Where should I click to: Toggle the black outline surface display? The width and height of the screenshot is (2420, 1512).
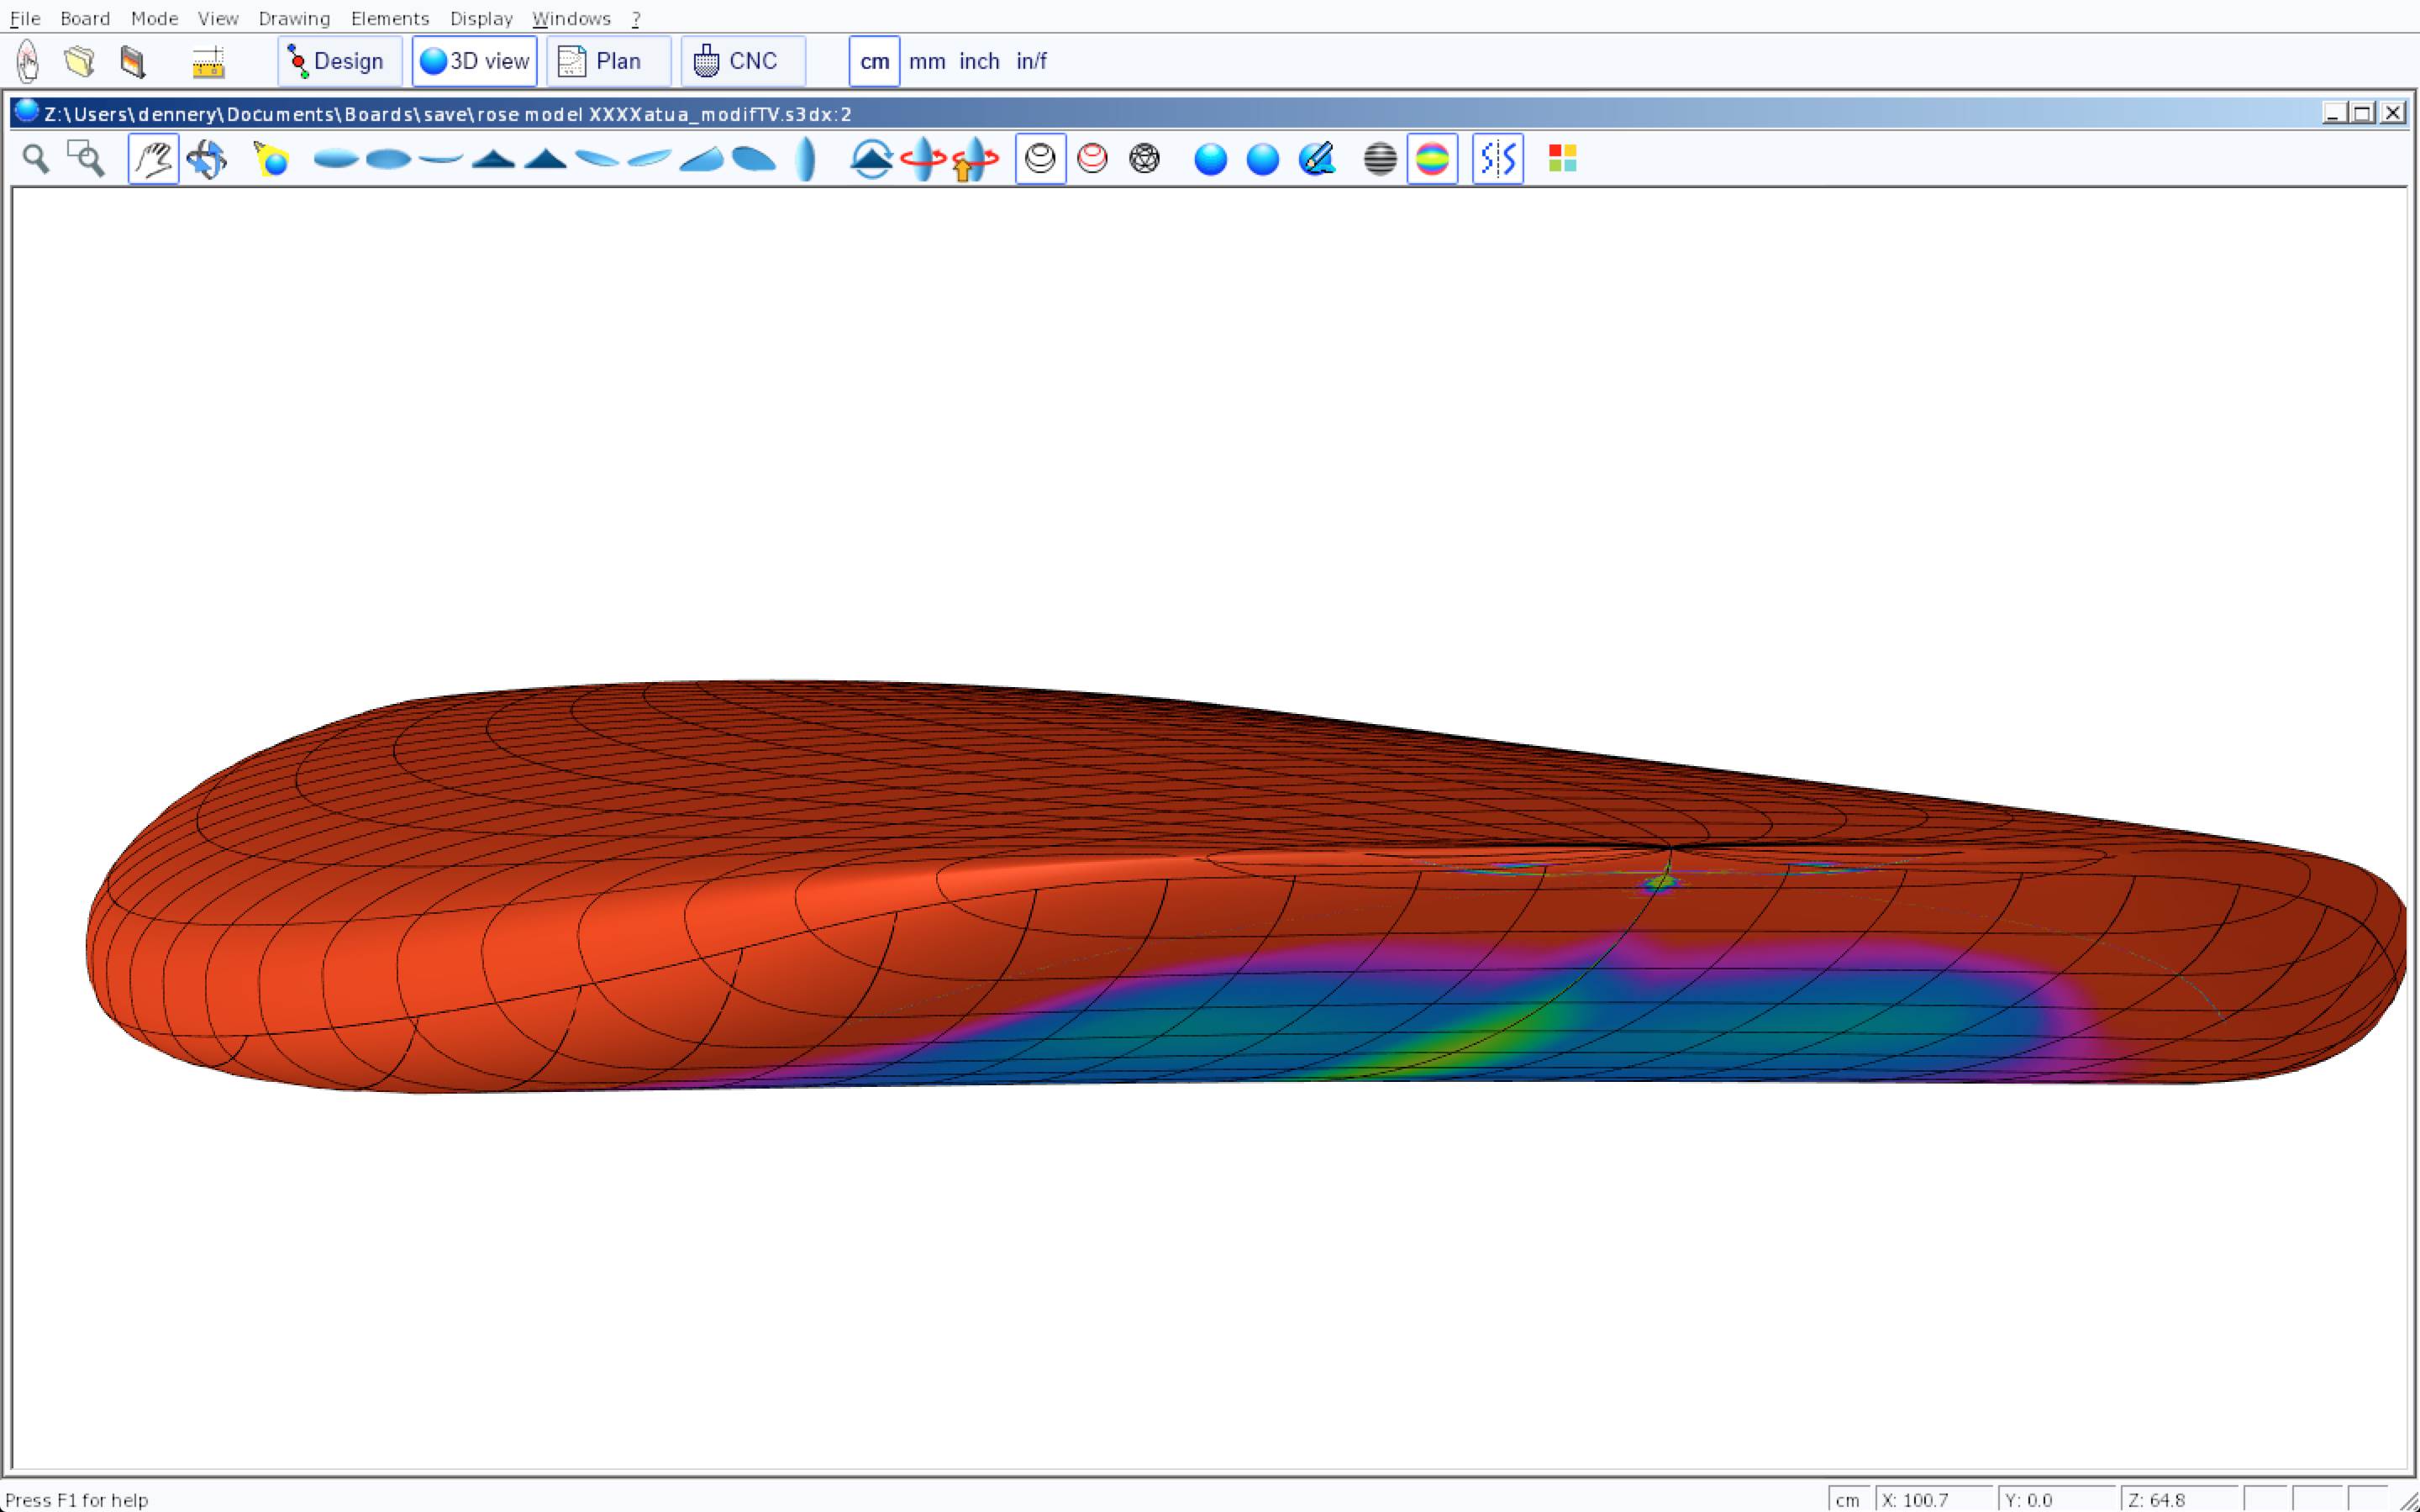tap(1040, 159)
